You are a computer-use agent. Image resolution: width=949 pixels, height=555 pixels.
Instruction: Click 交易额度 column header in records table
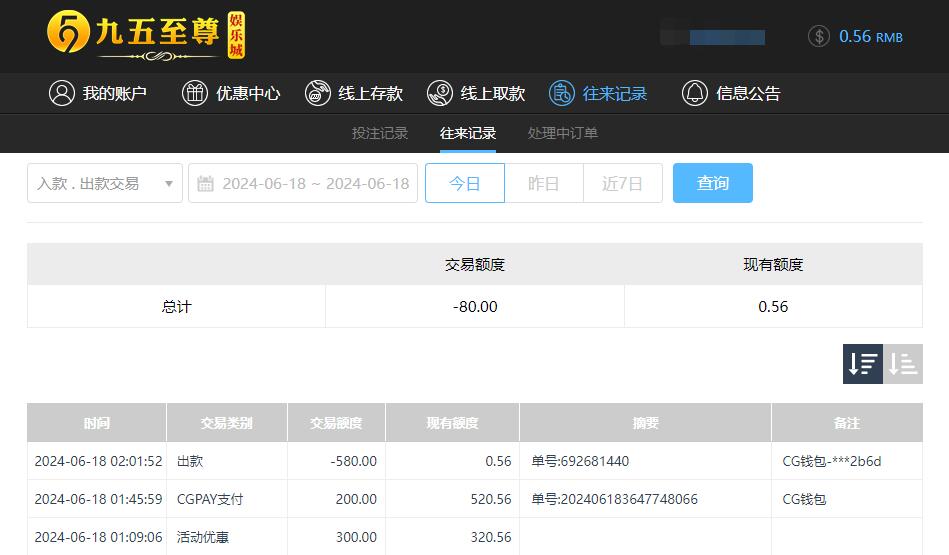(x=337, y=423)
